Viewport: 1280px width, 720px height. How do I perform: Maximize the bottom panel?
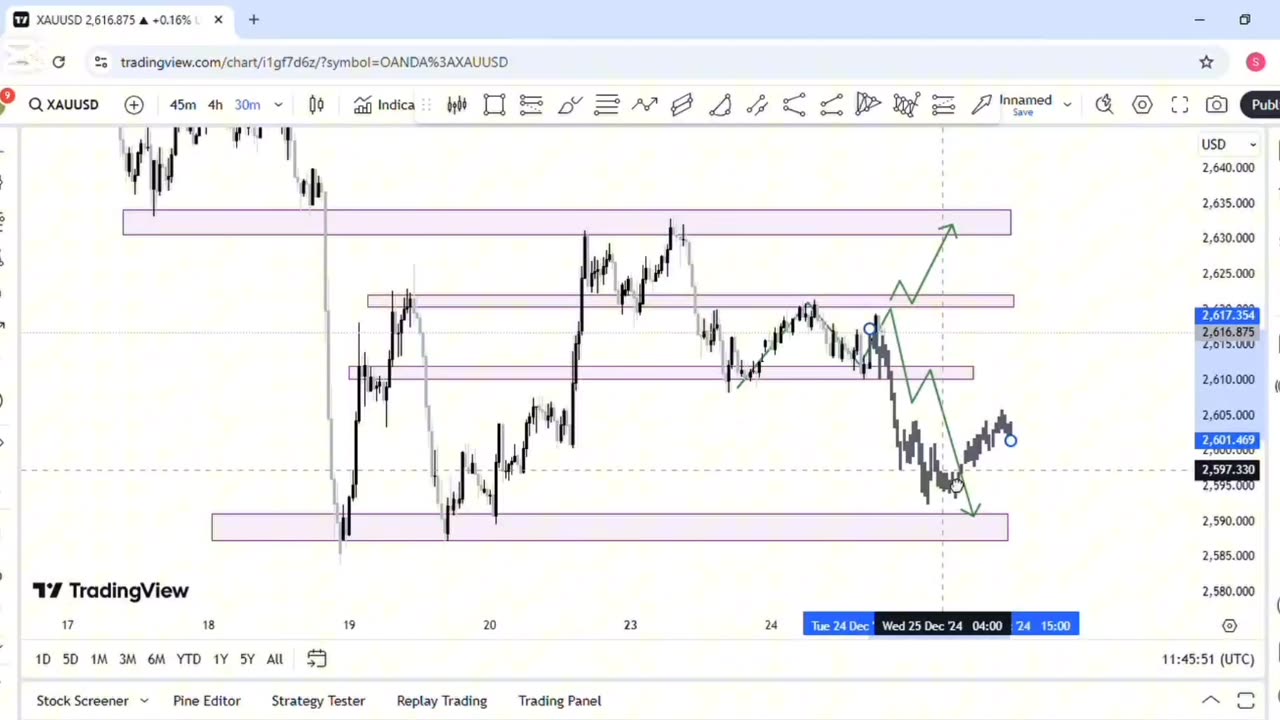point(1246,701)
